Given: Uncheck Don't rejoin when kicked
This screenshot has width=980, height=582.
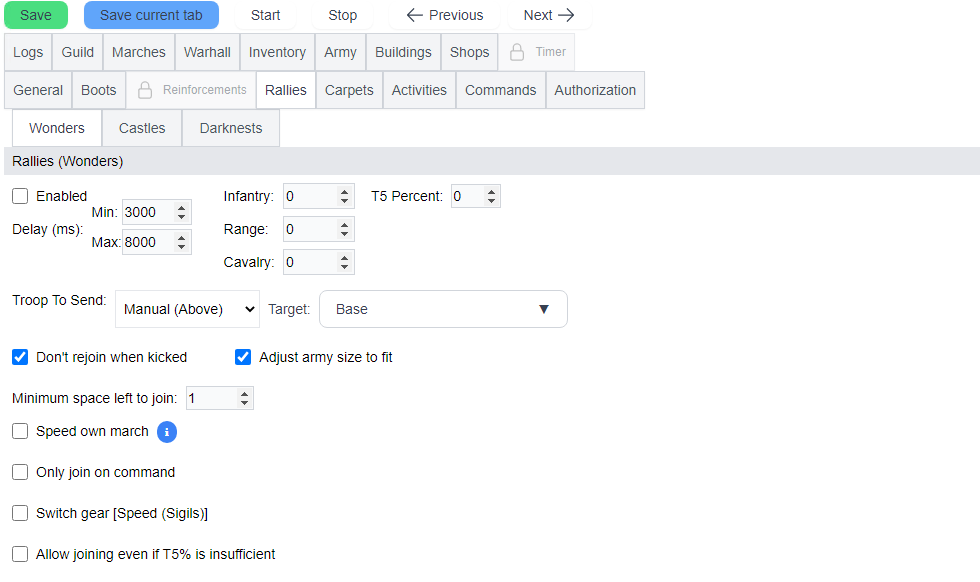Looking at the screenshot, I should (20, 357).
